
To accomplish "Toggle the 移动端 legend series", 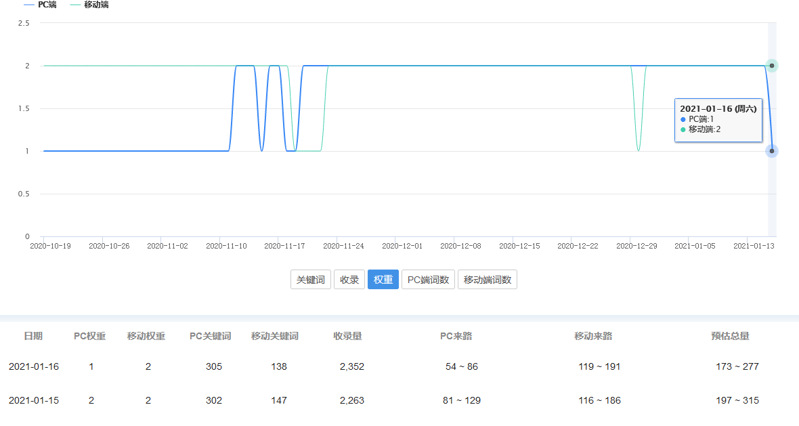I will point(89,5).
